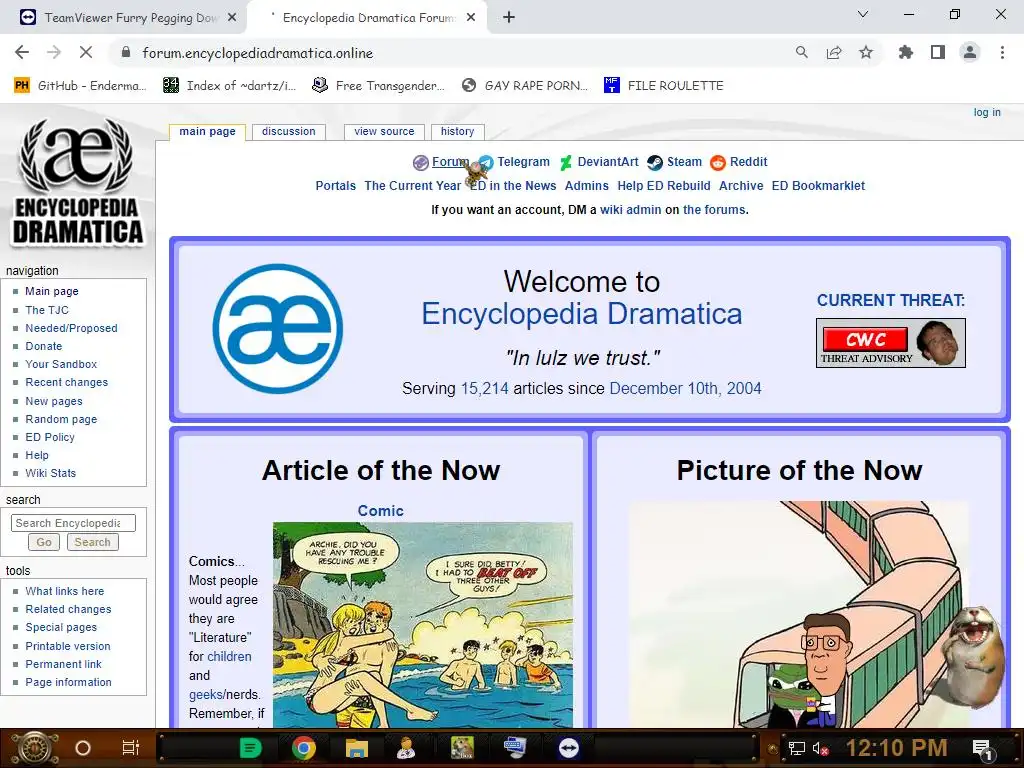Expand tab search chevron
Screen dimensions: 1024x768
[x=863, y=14]
